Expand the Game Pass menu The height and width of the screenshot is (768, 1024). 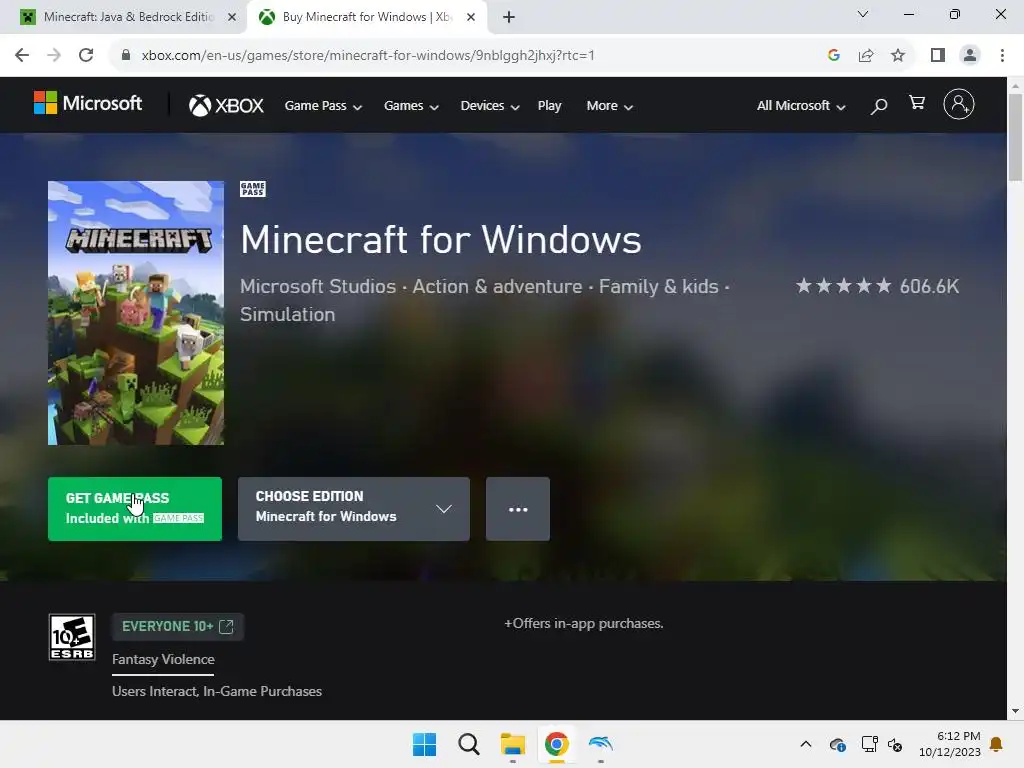pyautogui.click(x=323, y=106)
